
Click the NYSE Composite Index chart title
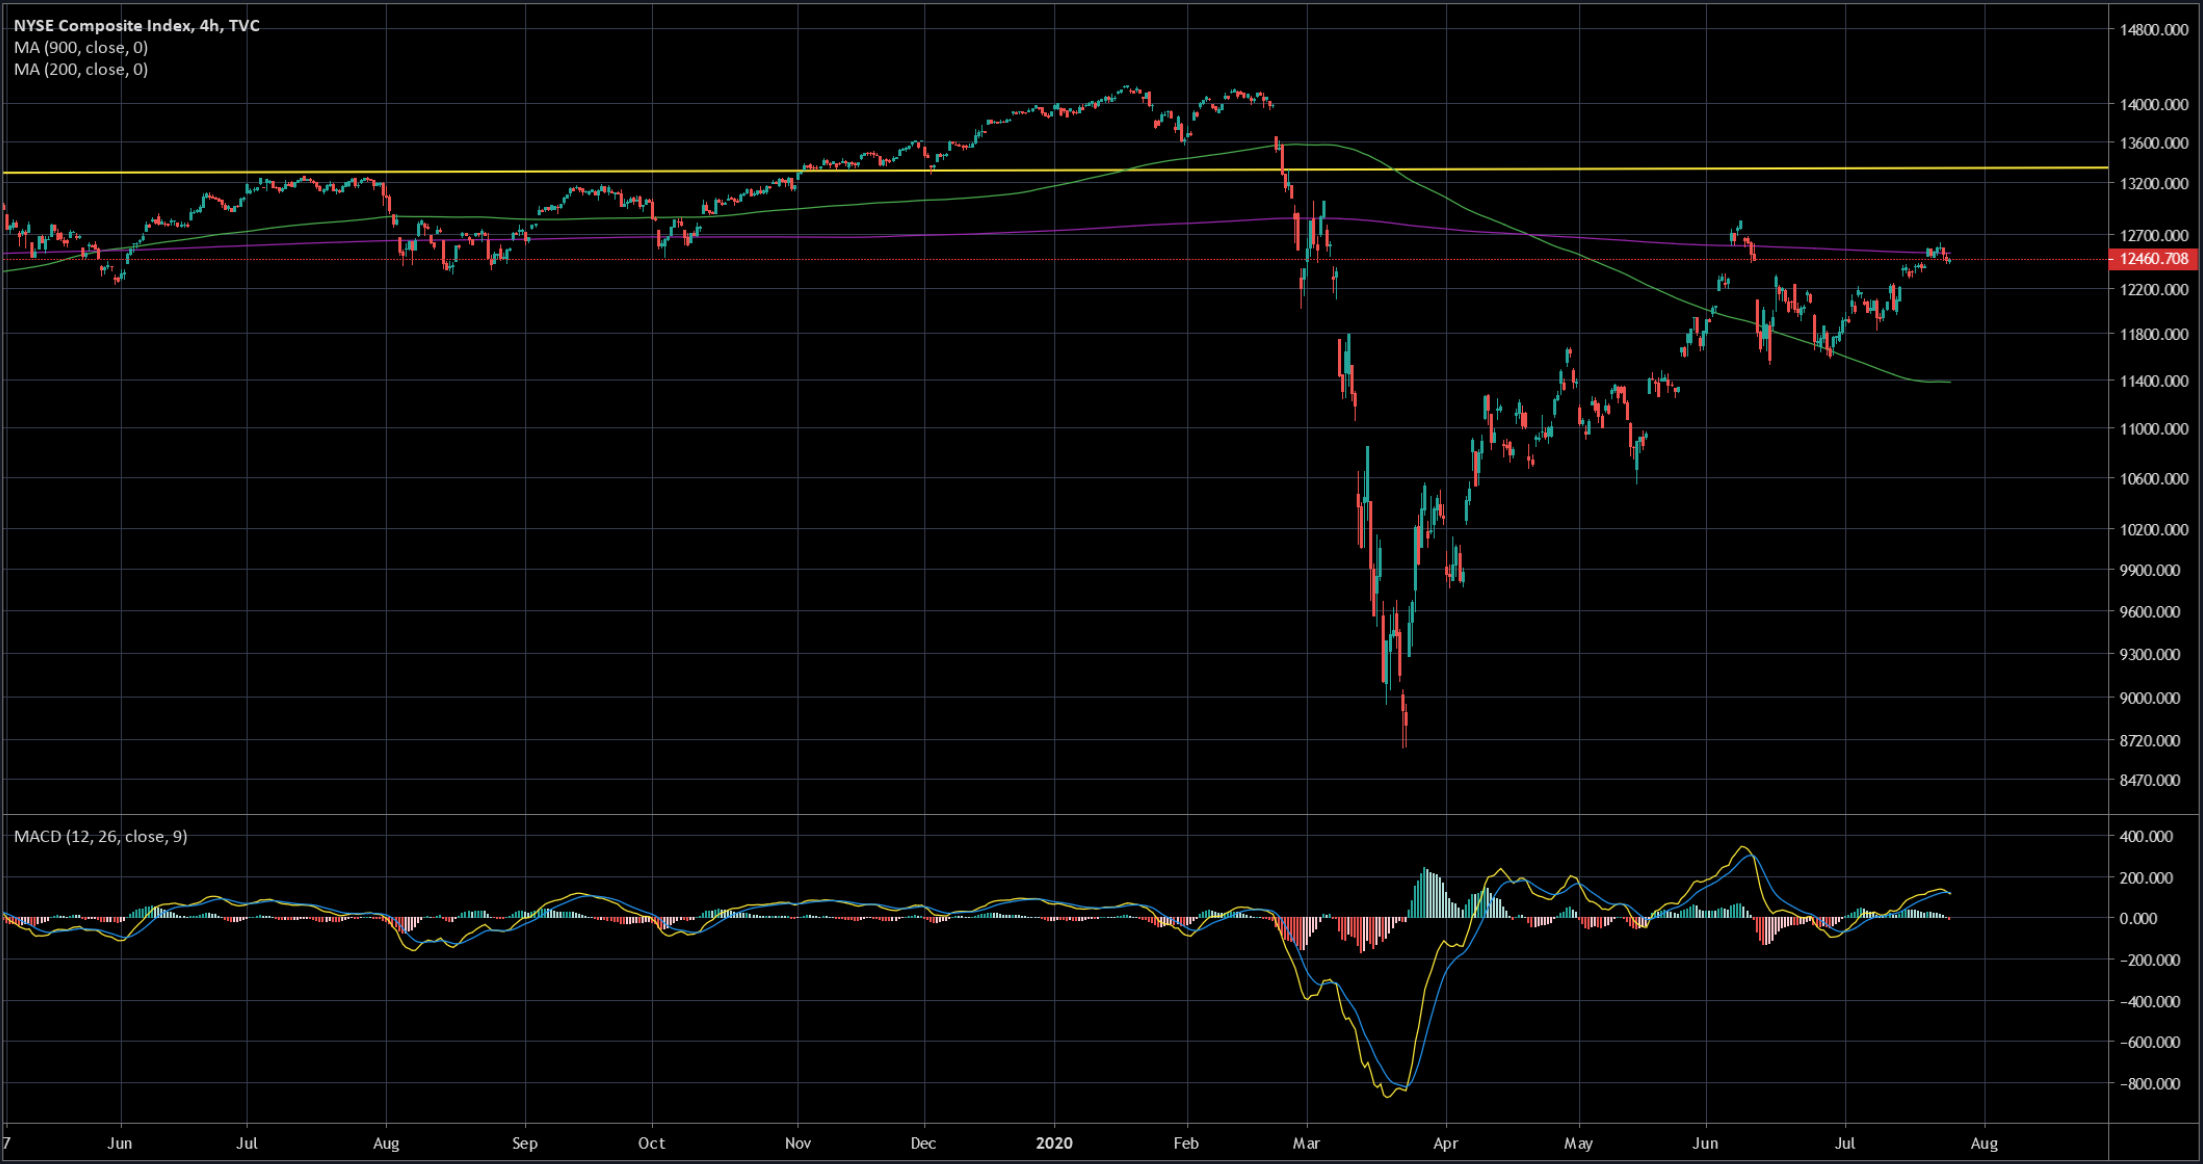coord(137,26)
